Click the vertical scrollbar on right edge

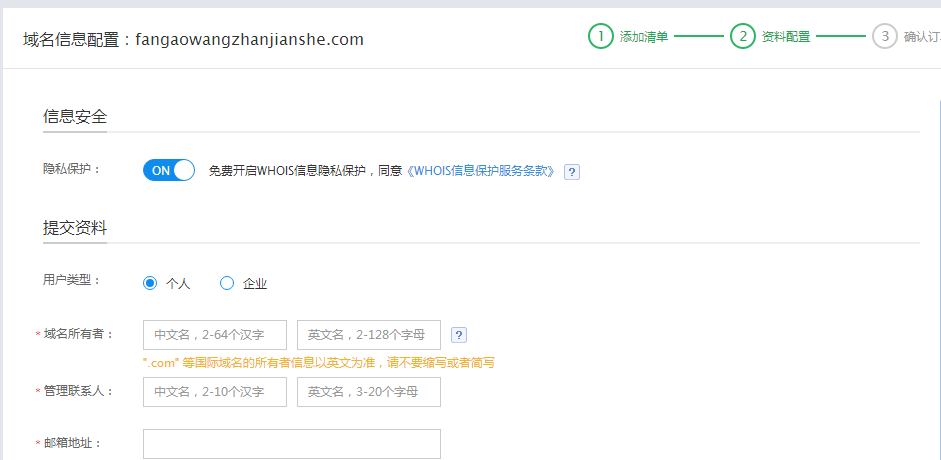tap(937, 250)
